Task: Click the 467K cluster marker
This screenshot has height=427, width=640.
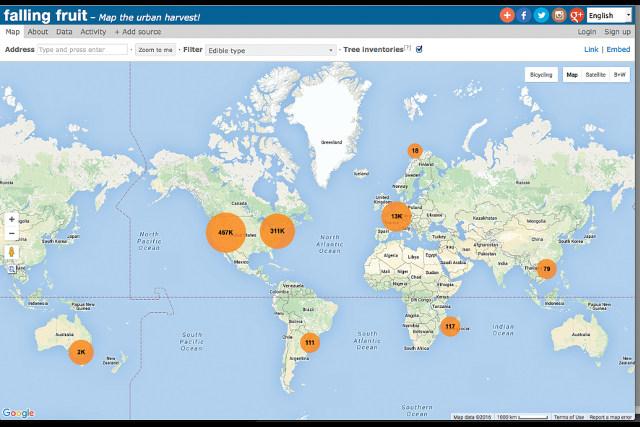Action: pyautogui.click(x=226, y=232)
